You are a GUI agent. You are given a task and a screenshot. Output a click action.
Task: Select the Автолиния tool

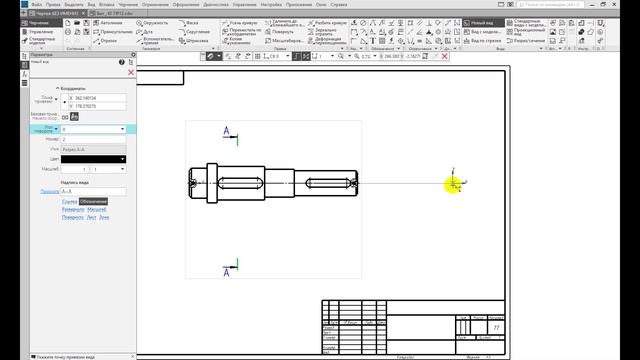tap(108, 23)
